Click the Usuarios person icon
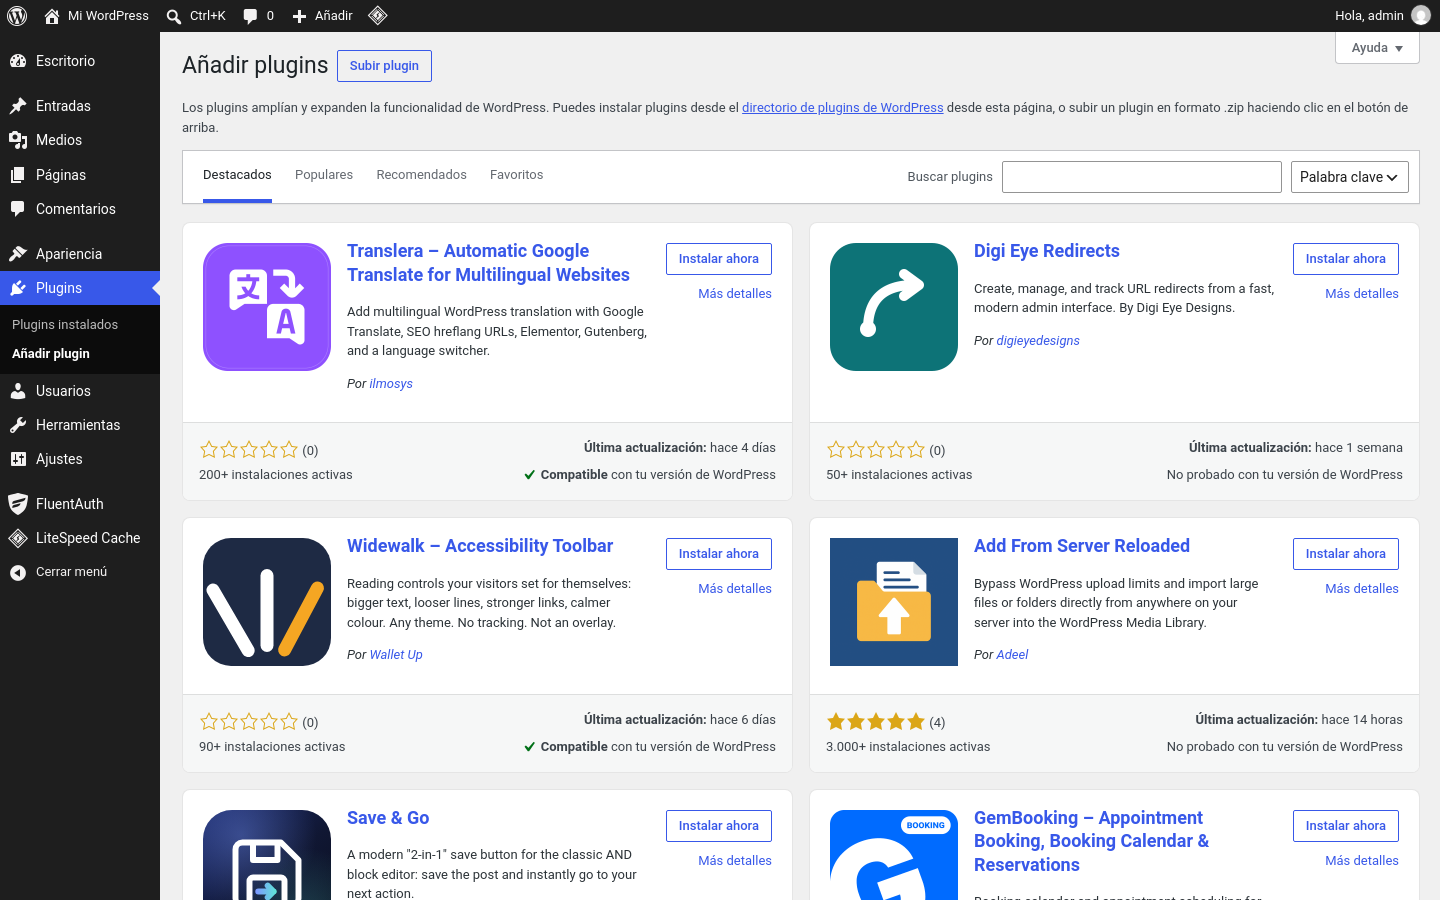 [18, 391]
